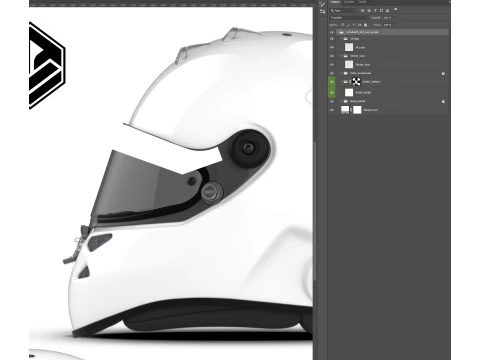480x360 pixels.
Task: Select the highlighted top-level group row
Action: click(x=392, y=32)
